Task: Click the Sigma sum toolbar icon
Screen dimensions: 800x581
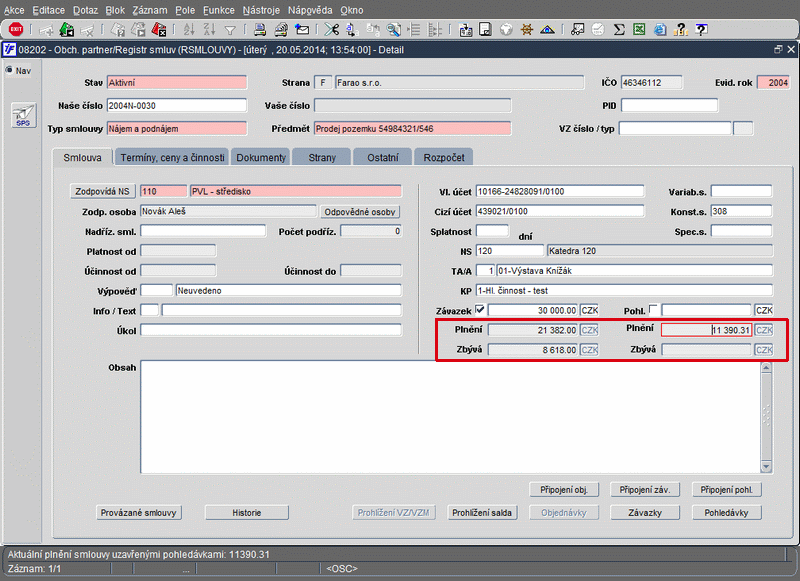Action: (619, 30)
